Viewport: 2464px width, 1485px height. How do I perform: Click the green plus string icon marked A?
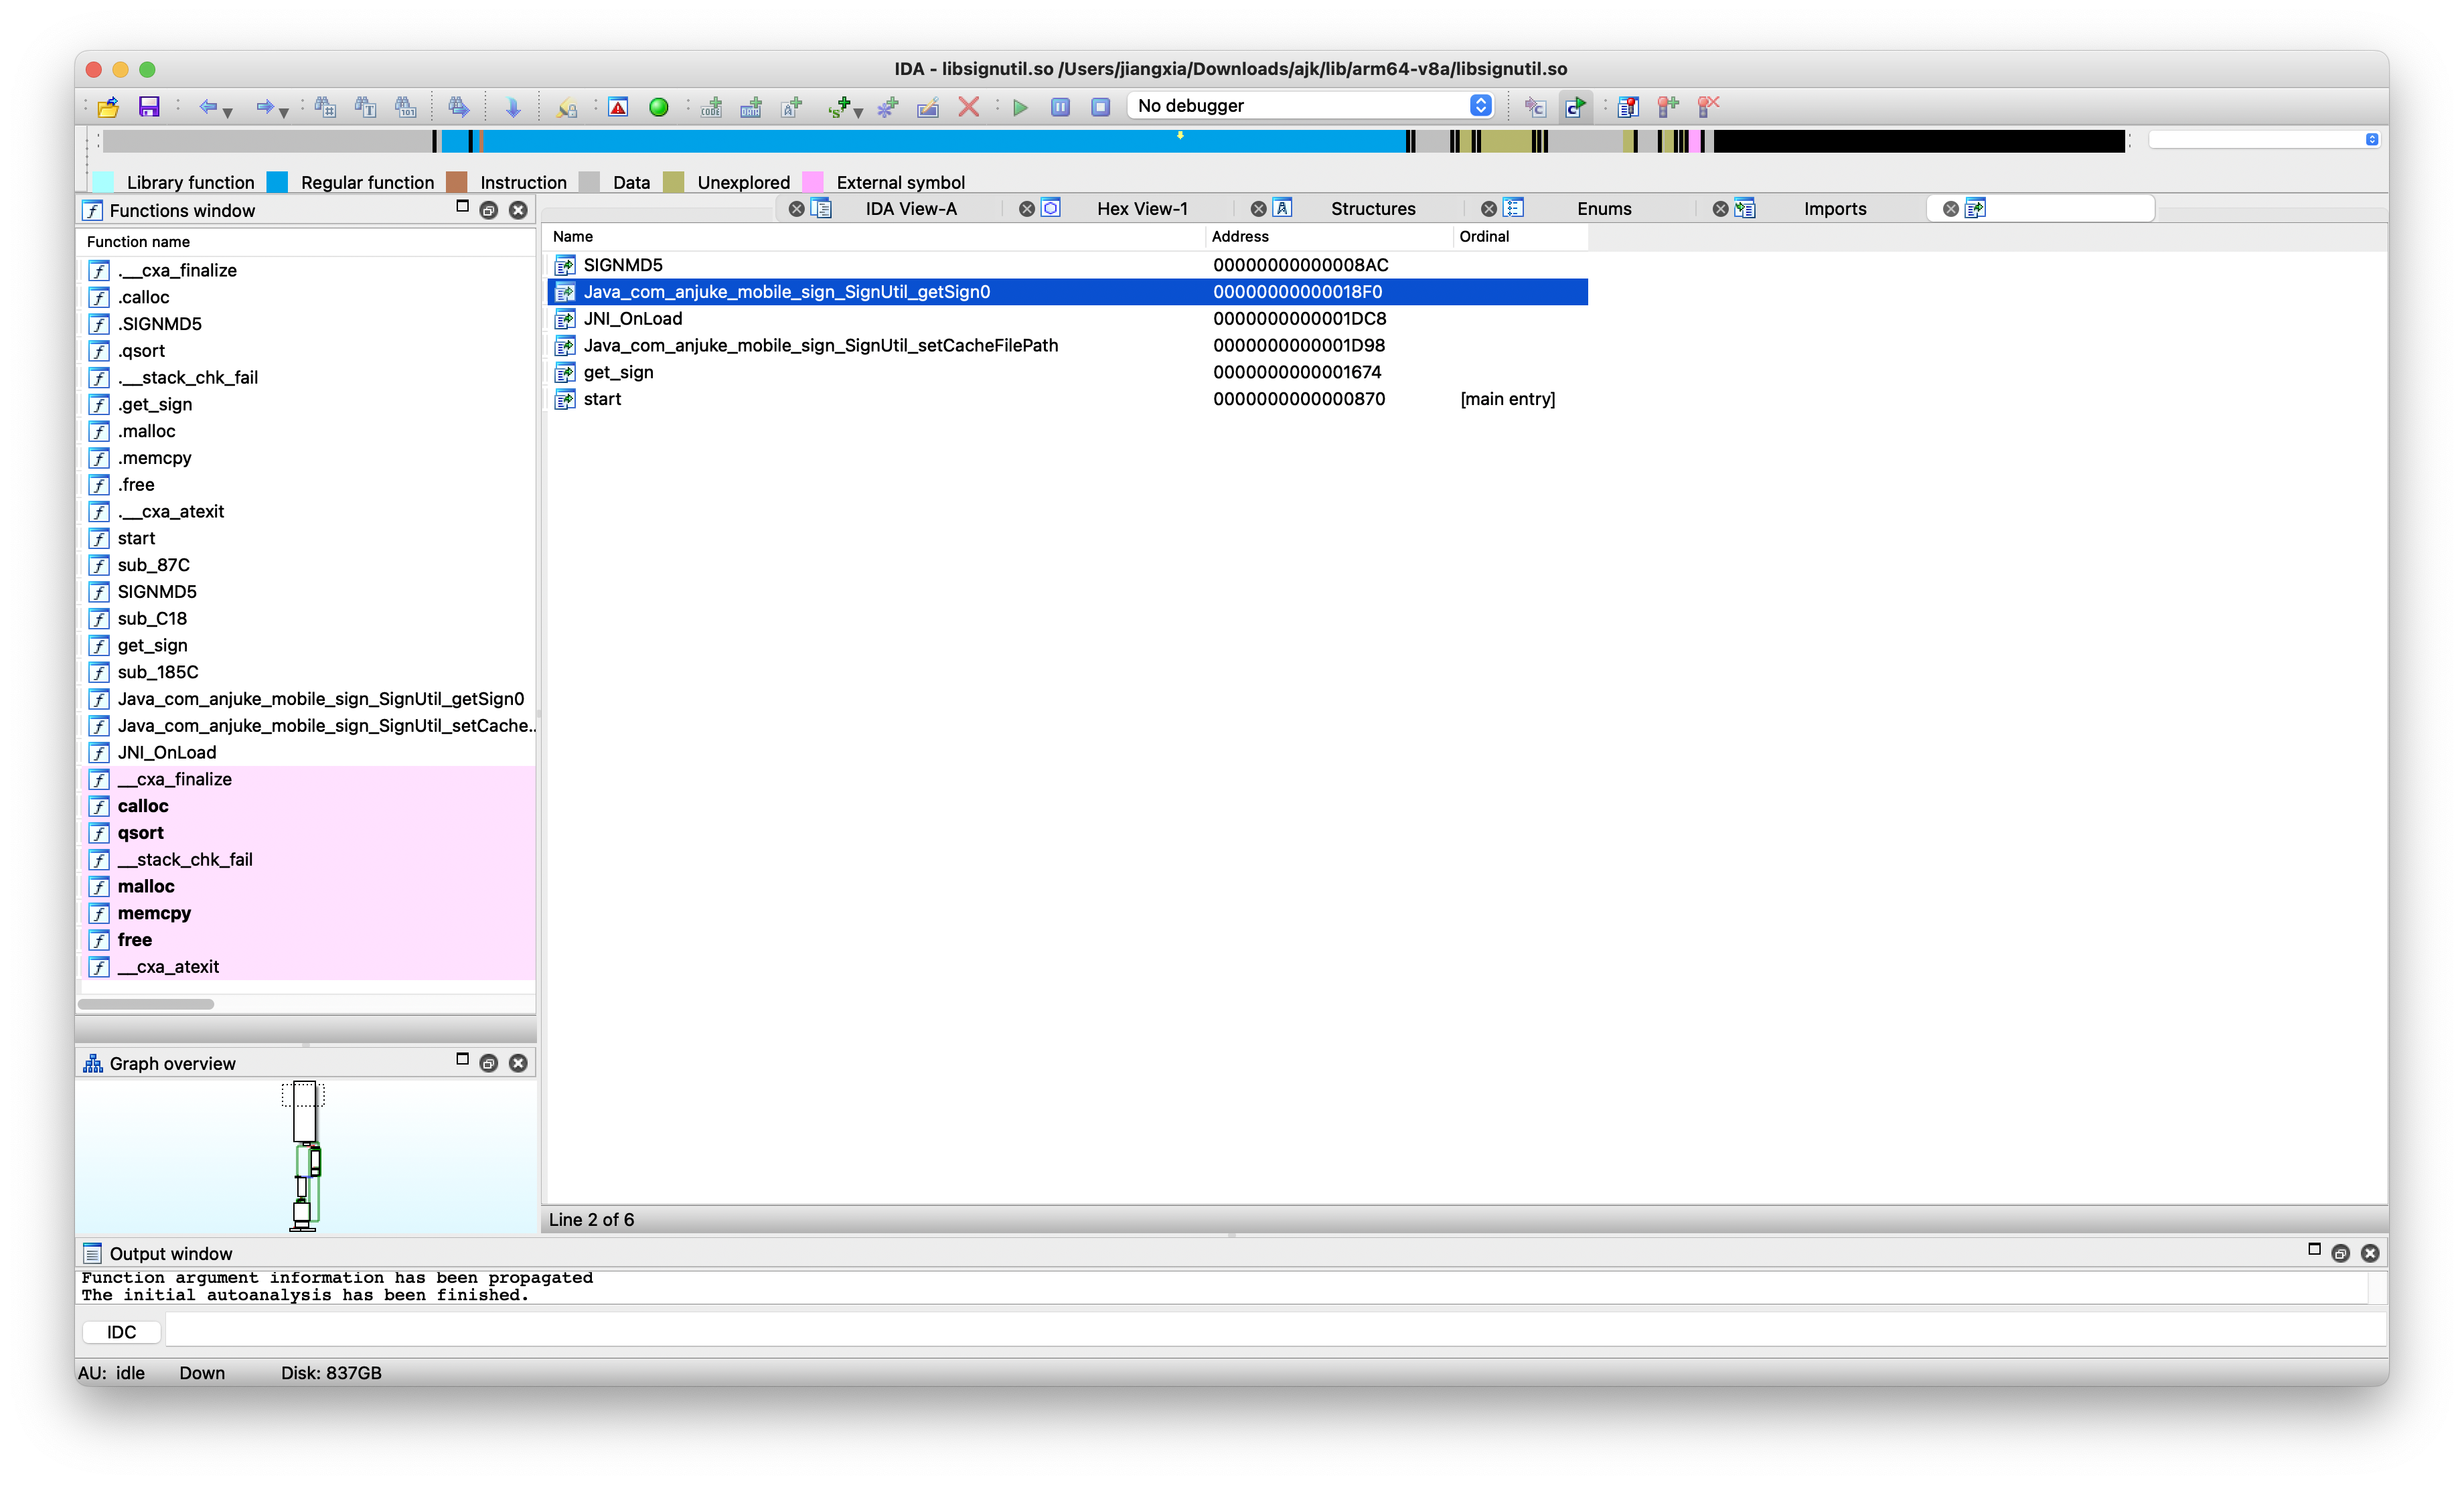792,107
